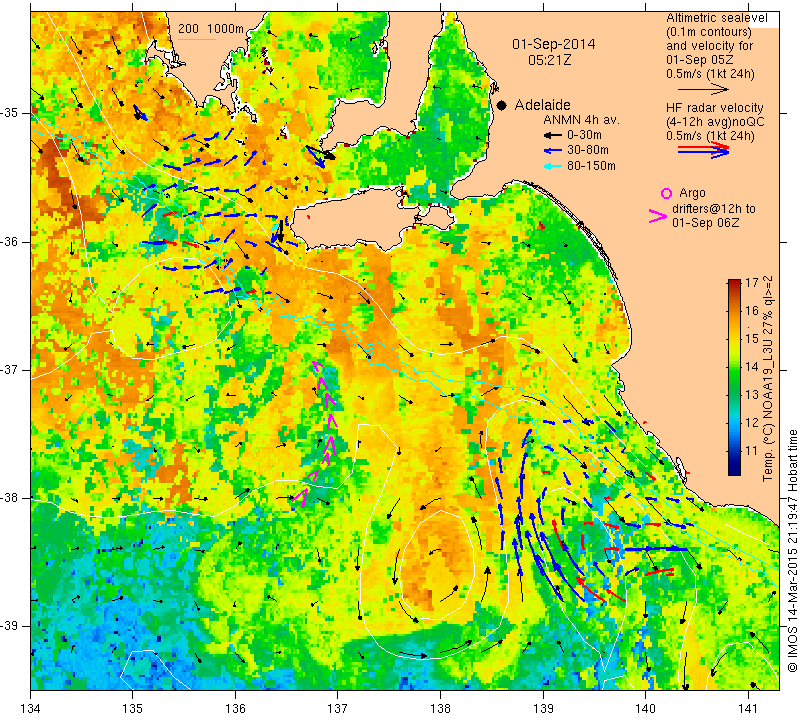800x720 pixels.
Task: Click the 14 degree colorbar label
Action: coord(752,366)
